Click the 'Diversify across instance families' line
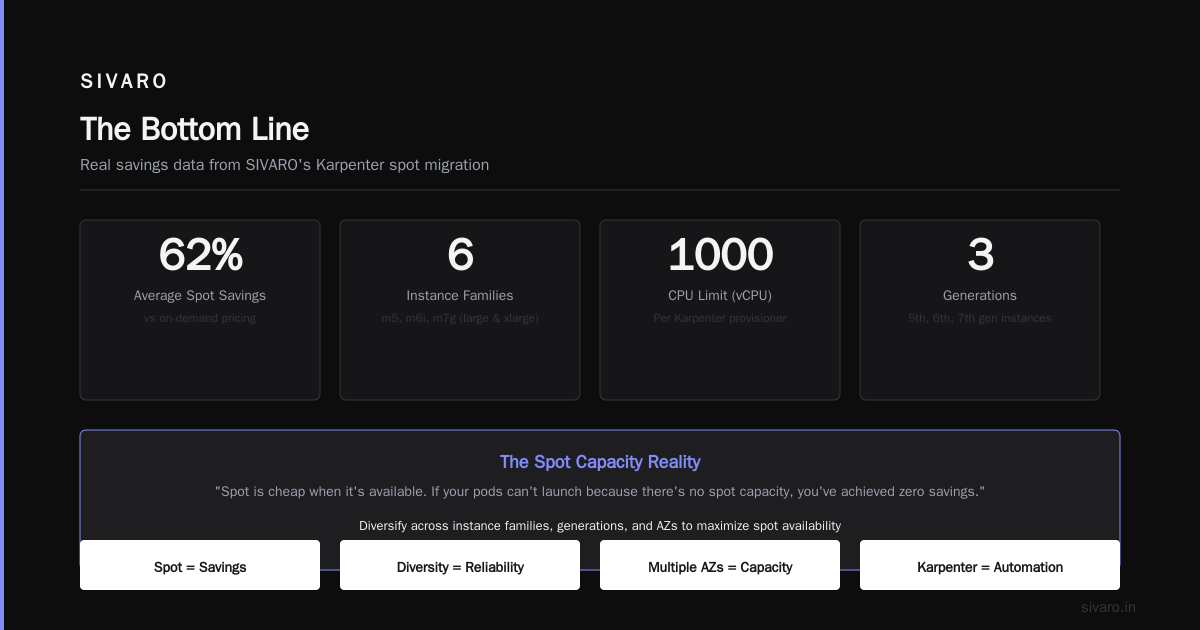The image size is (1200, 630). (x=600, y=526)
